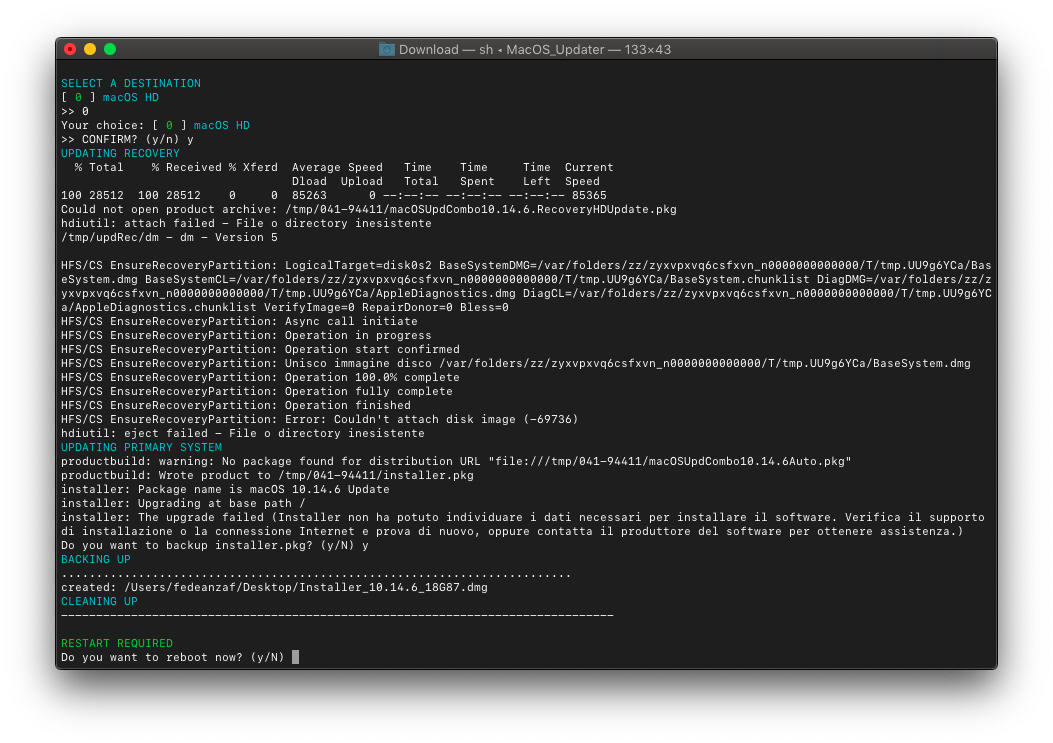Click the "Average Speed" column header

pos(337,167)
